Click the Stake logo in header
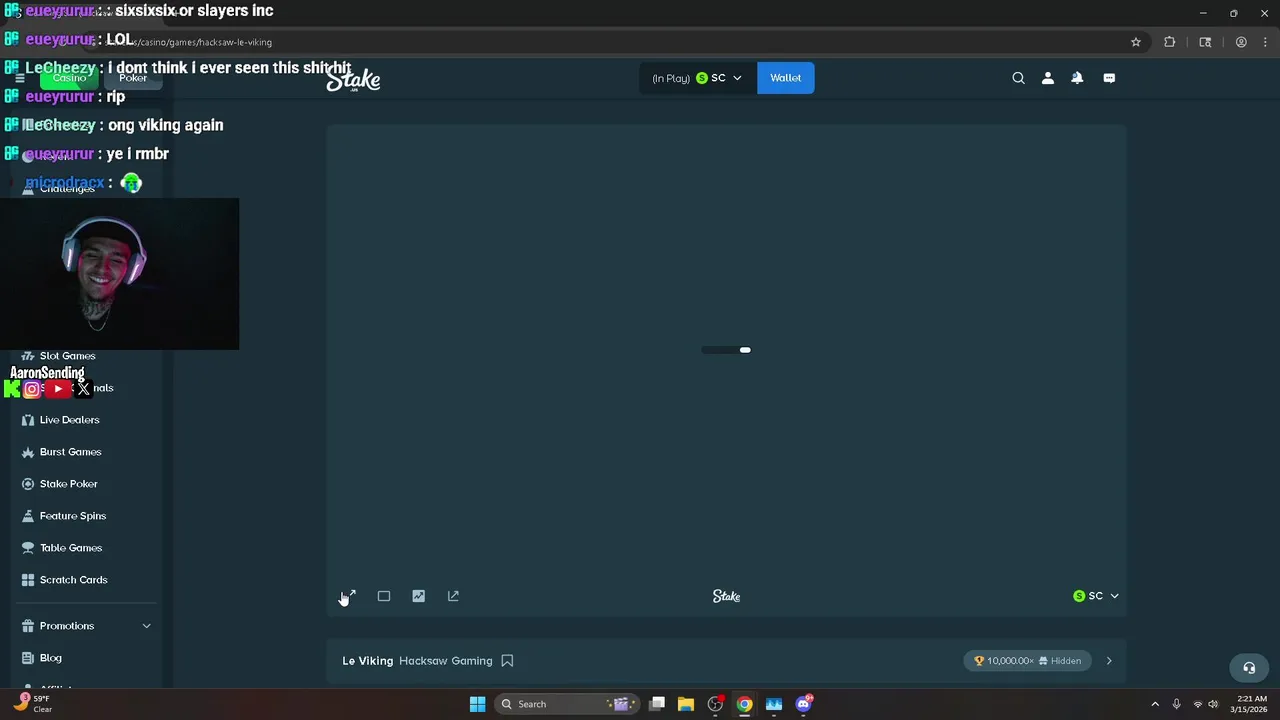The height and width of the screenshot is (720, 1280). (353, 79)
